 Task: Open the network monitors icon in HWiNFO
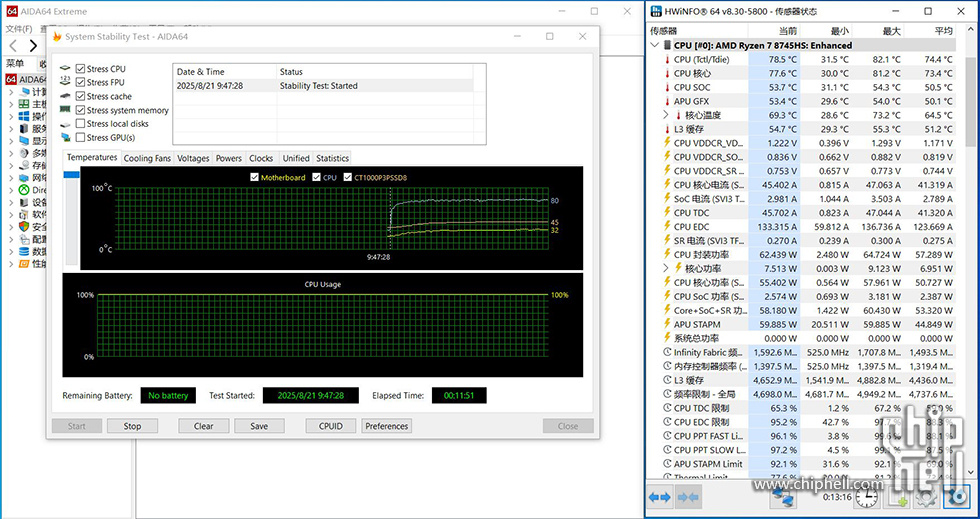click(x=783, y=498)
